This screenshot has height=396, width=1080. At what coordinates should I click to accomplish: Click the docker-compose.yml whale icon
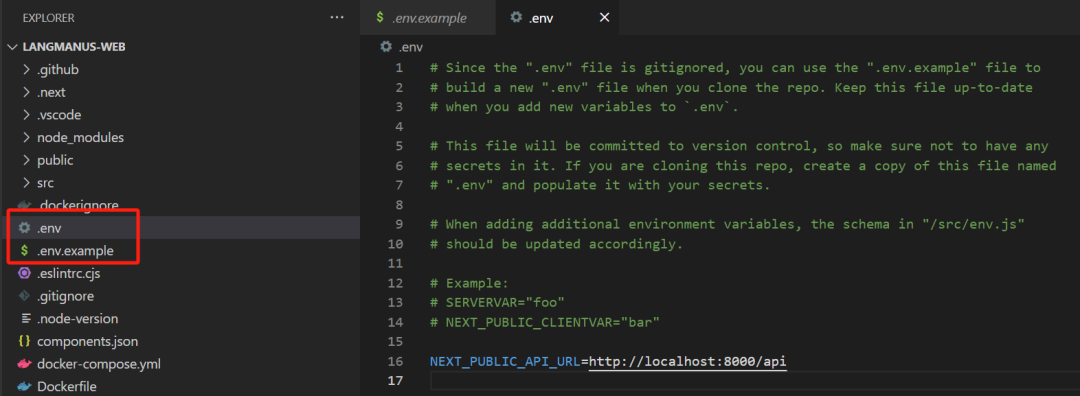pyautogui.click(x=25, y=364)
